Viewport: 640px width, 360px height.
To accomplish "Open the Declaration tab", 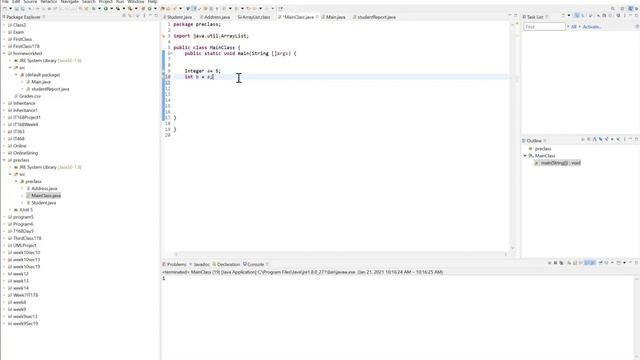I will point(226,264).
